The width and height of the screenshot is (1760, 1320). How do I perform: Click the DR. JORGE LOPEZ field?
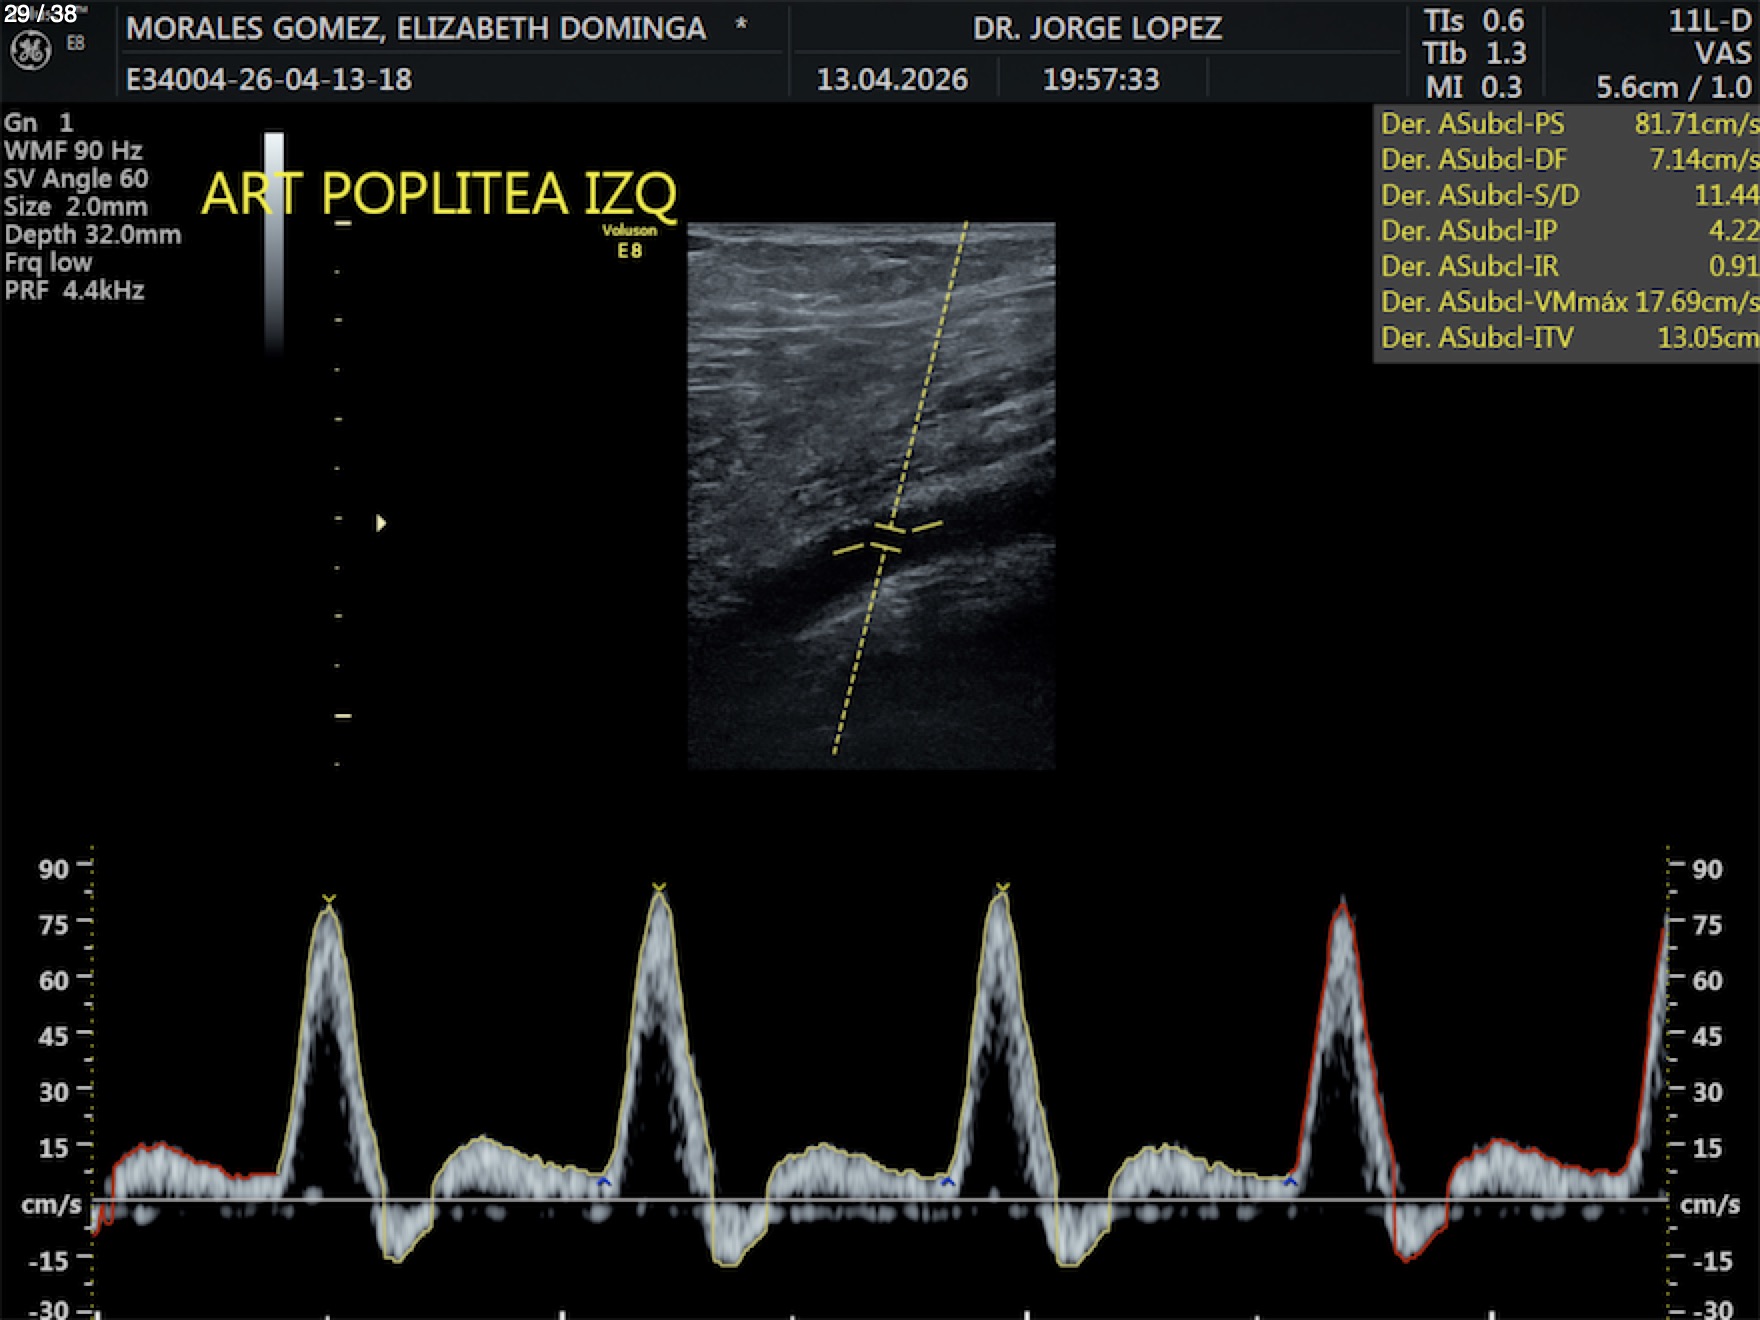1097,28
